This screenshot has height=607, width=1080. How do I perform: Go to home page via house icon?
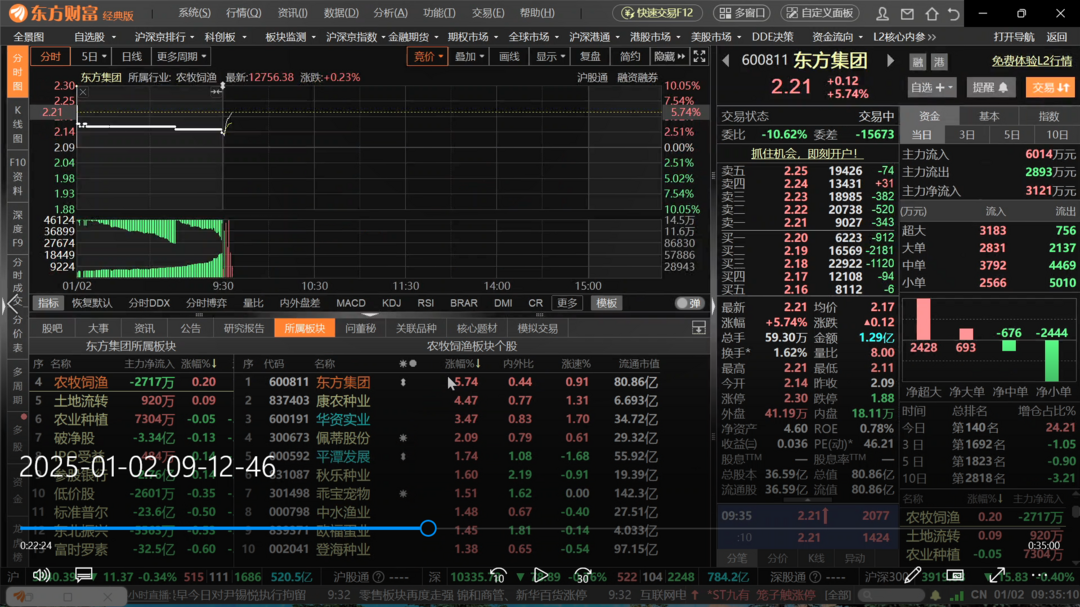click(x=931, y=13)
